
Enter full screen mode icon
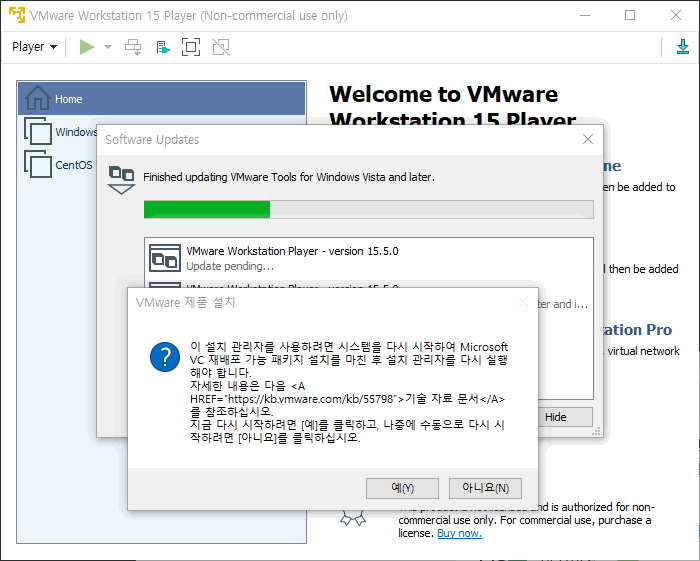(x=191, y=47)
